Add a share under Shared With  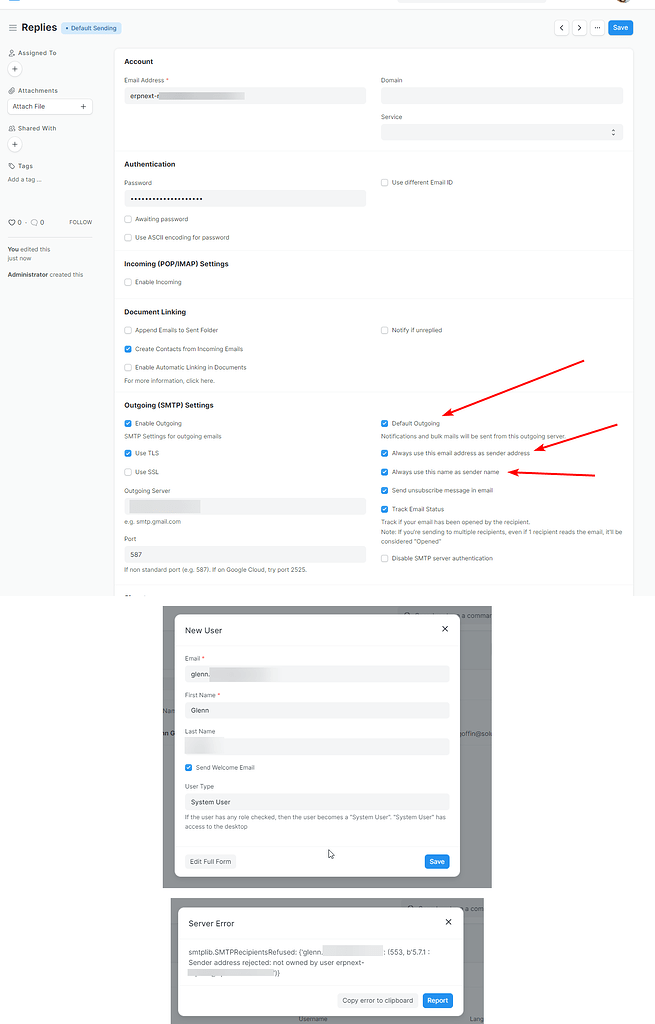click(x=15, y=144)
